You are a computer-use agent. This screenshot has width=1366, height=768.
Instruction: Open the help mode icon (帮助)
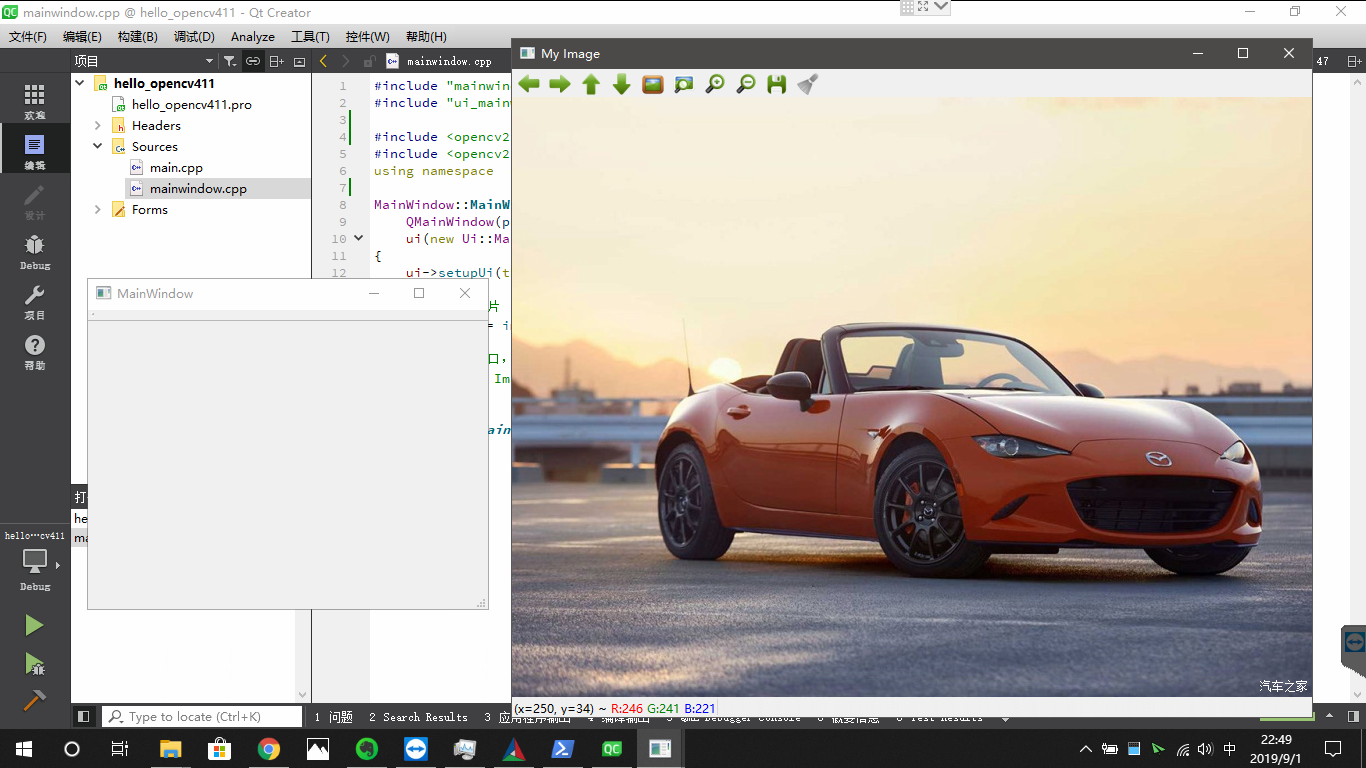point(33,355)
